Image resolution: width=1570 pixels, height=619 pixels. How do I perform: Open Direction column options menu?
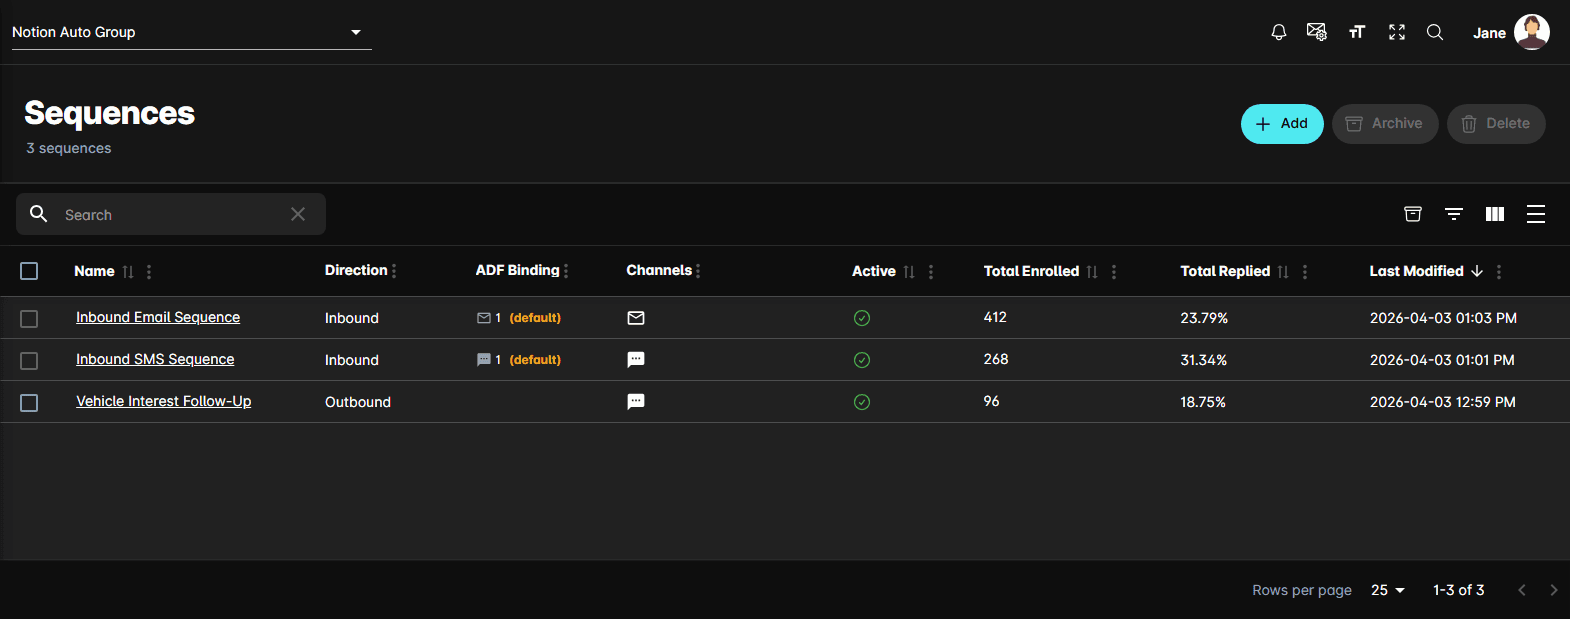(394, 271)
